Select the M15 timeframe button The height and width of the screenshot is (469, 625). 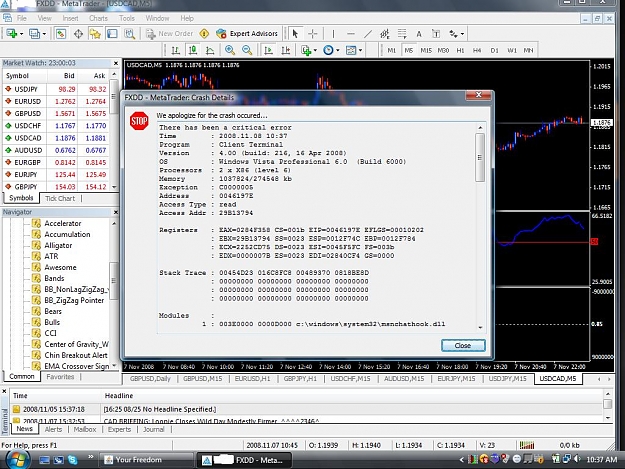(426, 50)
